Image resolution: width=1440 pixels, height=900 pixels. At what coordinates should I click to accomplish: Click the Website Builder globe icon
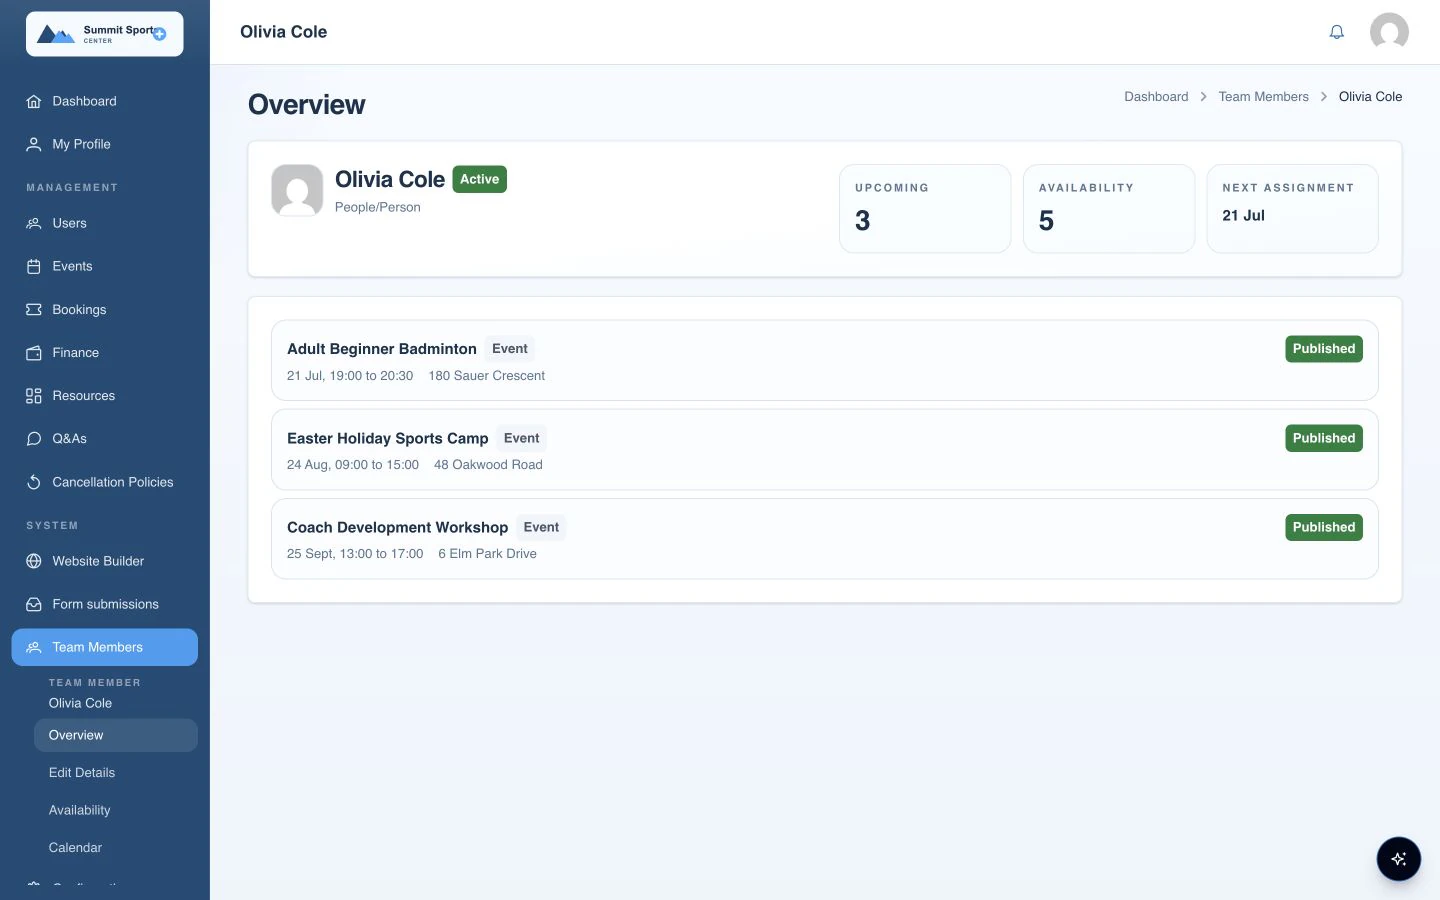coord(34,561)
